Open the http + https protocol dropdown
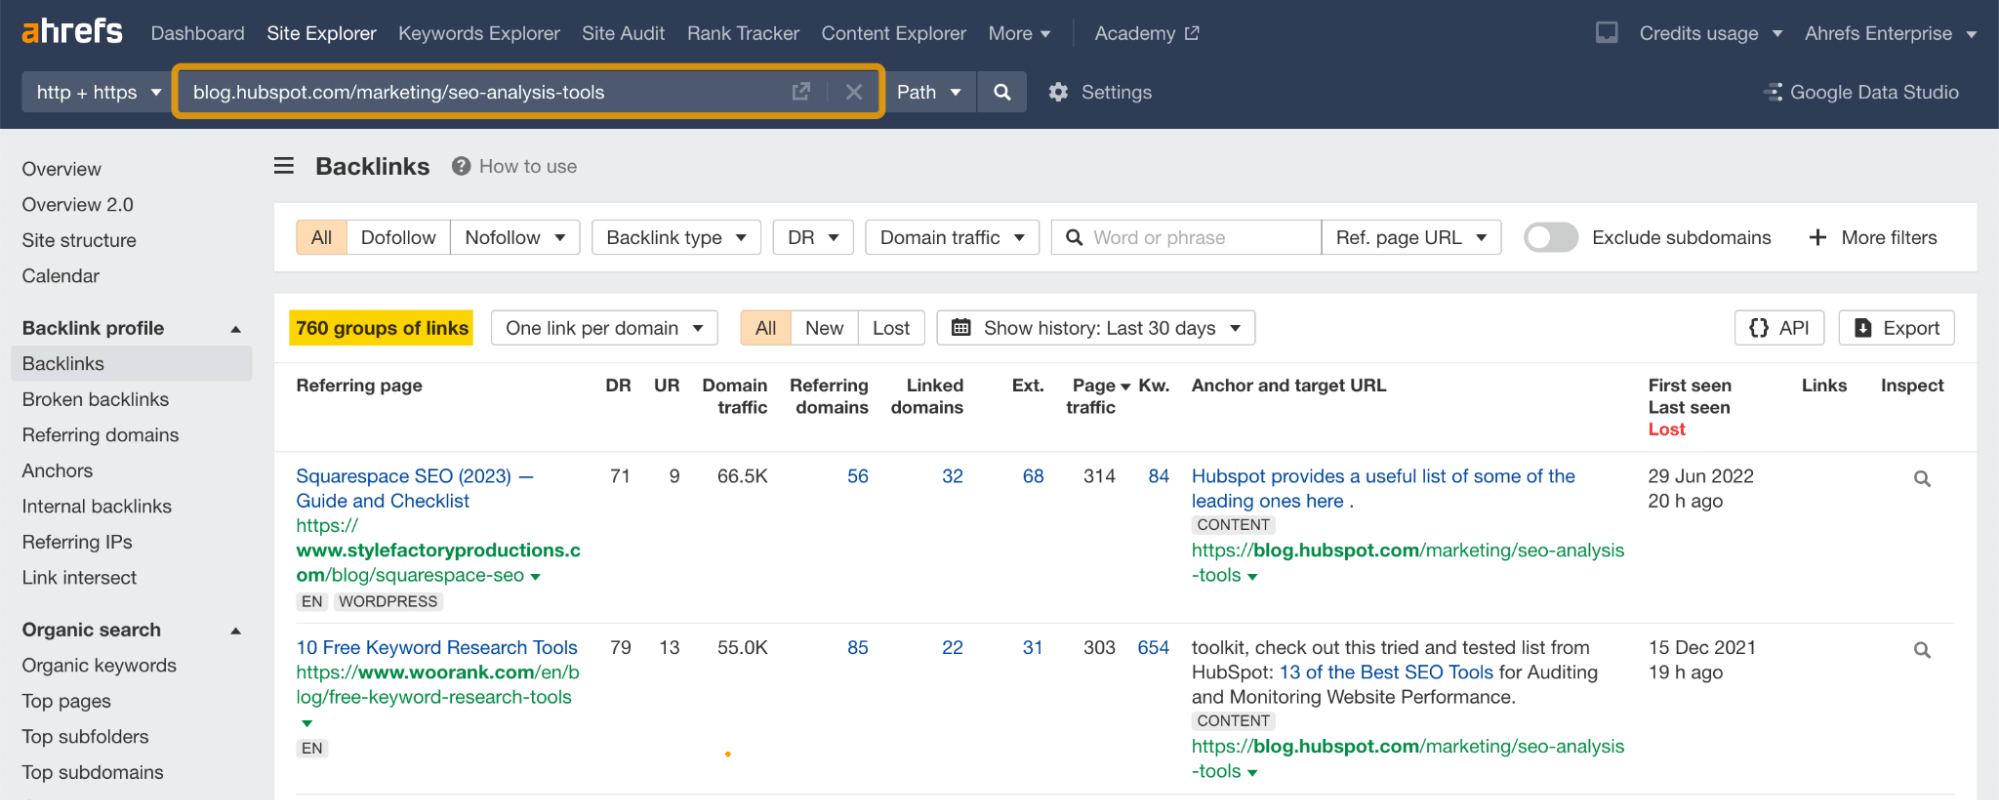1999x801 pixels. 97,92
